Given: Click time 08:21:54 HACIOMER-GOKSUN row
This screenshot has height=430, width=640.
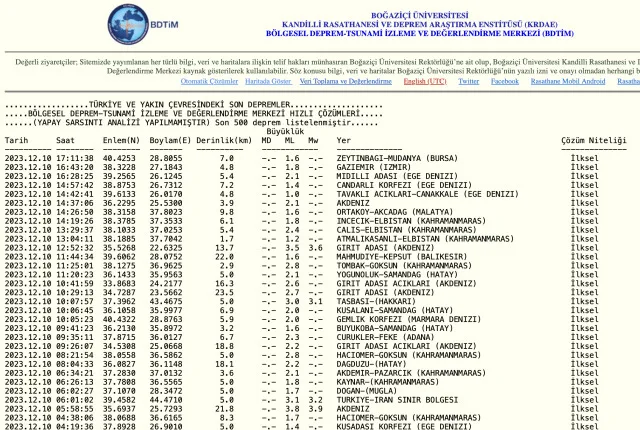Looking at the screenshot, I should tap(75, 355).
